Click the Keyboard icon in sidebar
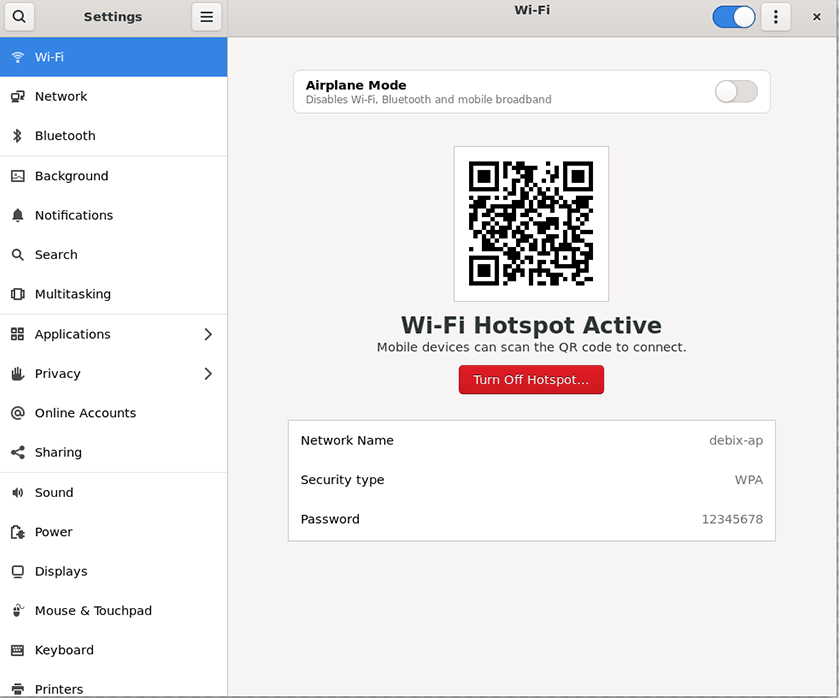Image resolution: width=839 pixels, height=698 pixels. 18,650
